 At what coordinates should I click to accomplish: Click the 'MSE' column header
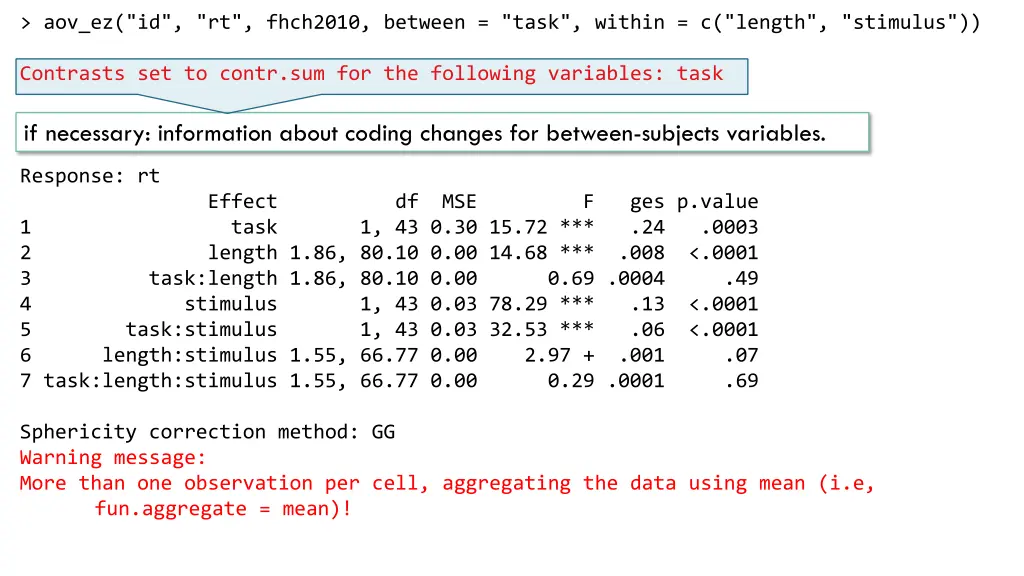[x=459, y=201]
